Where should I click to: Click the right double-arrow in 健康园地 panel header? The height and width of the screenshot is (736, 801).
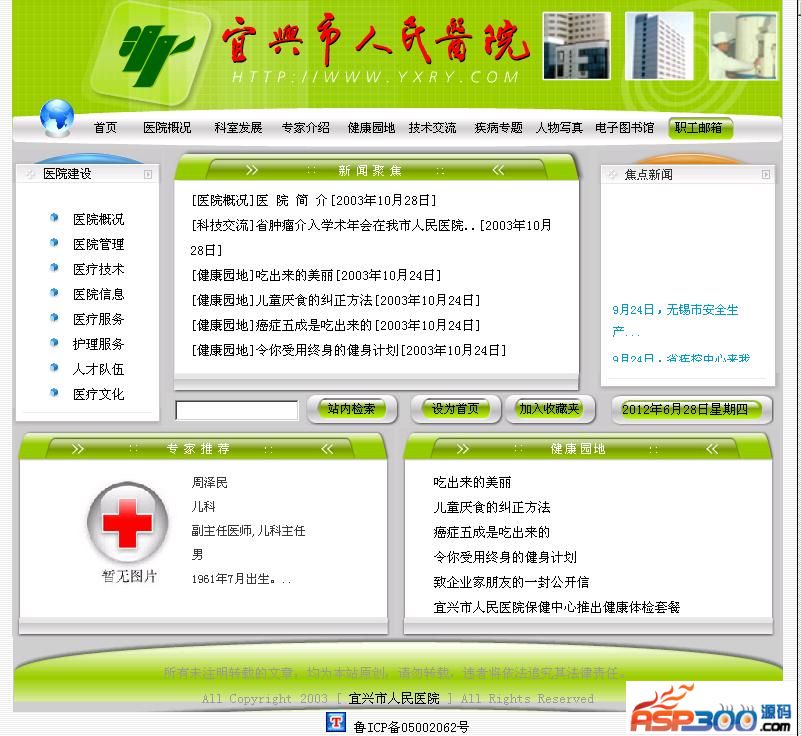click(x=462, y=449)
